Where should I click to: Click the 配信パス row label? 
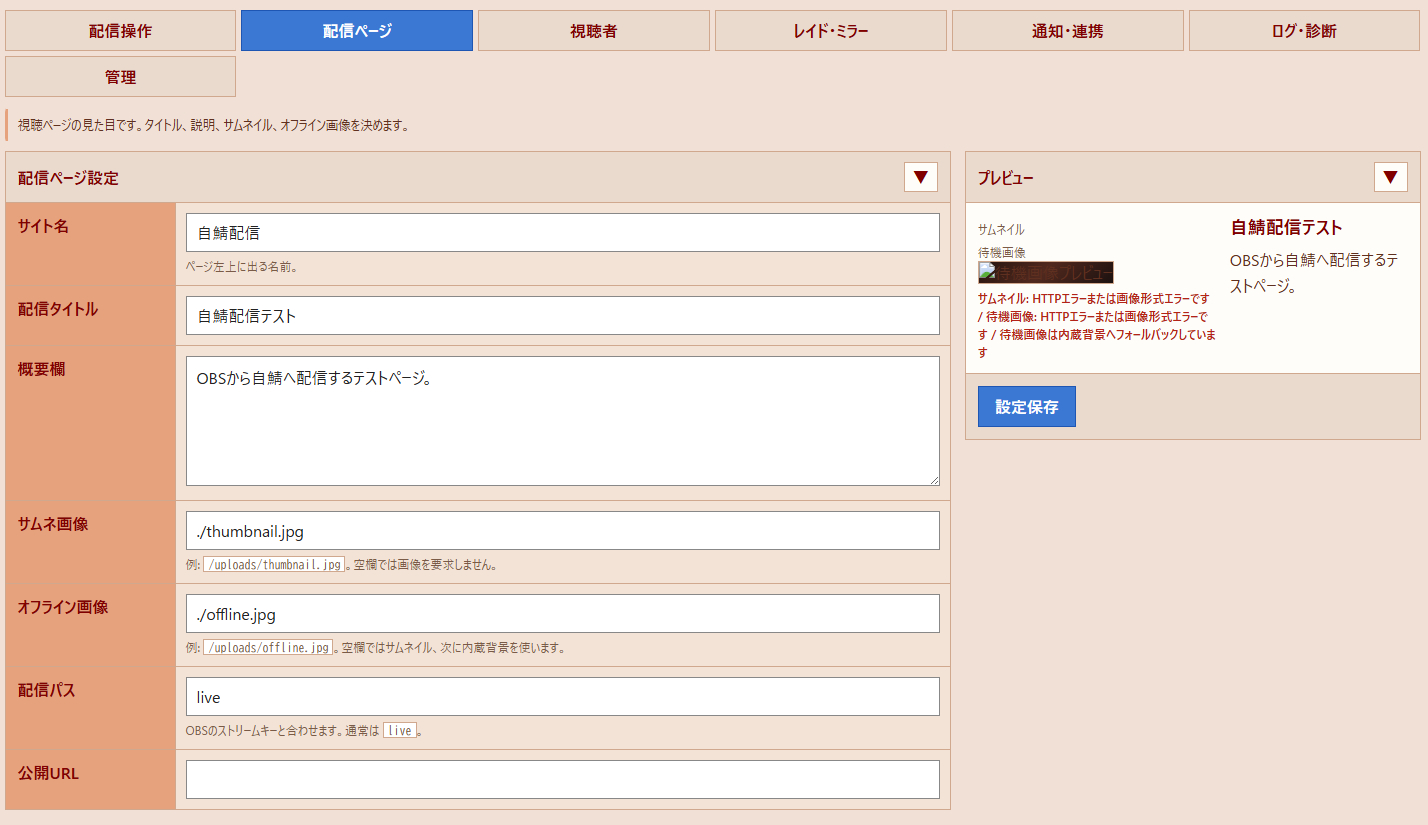(x=47, y=691)
